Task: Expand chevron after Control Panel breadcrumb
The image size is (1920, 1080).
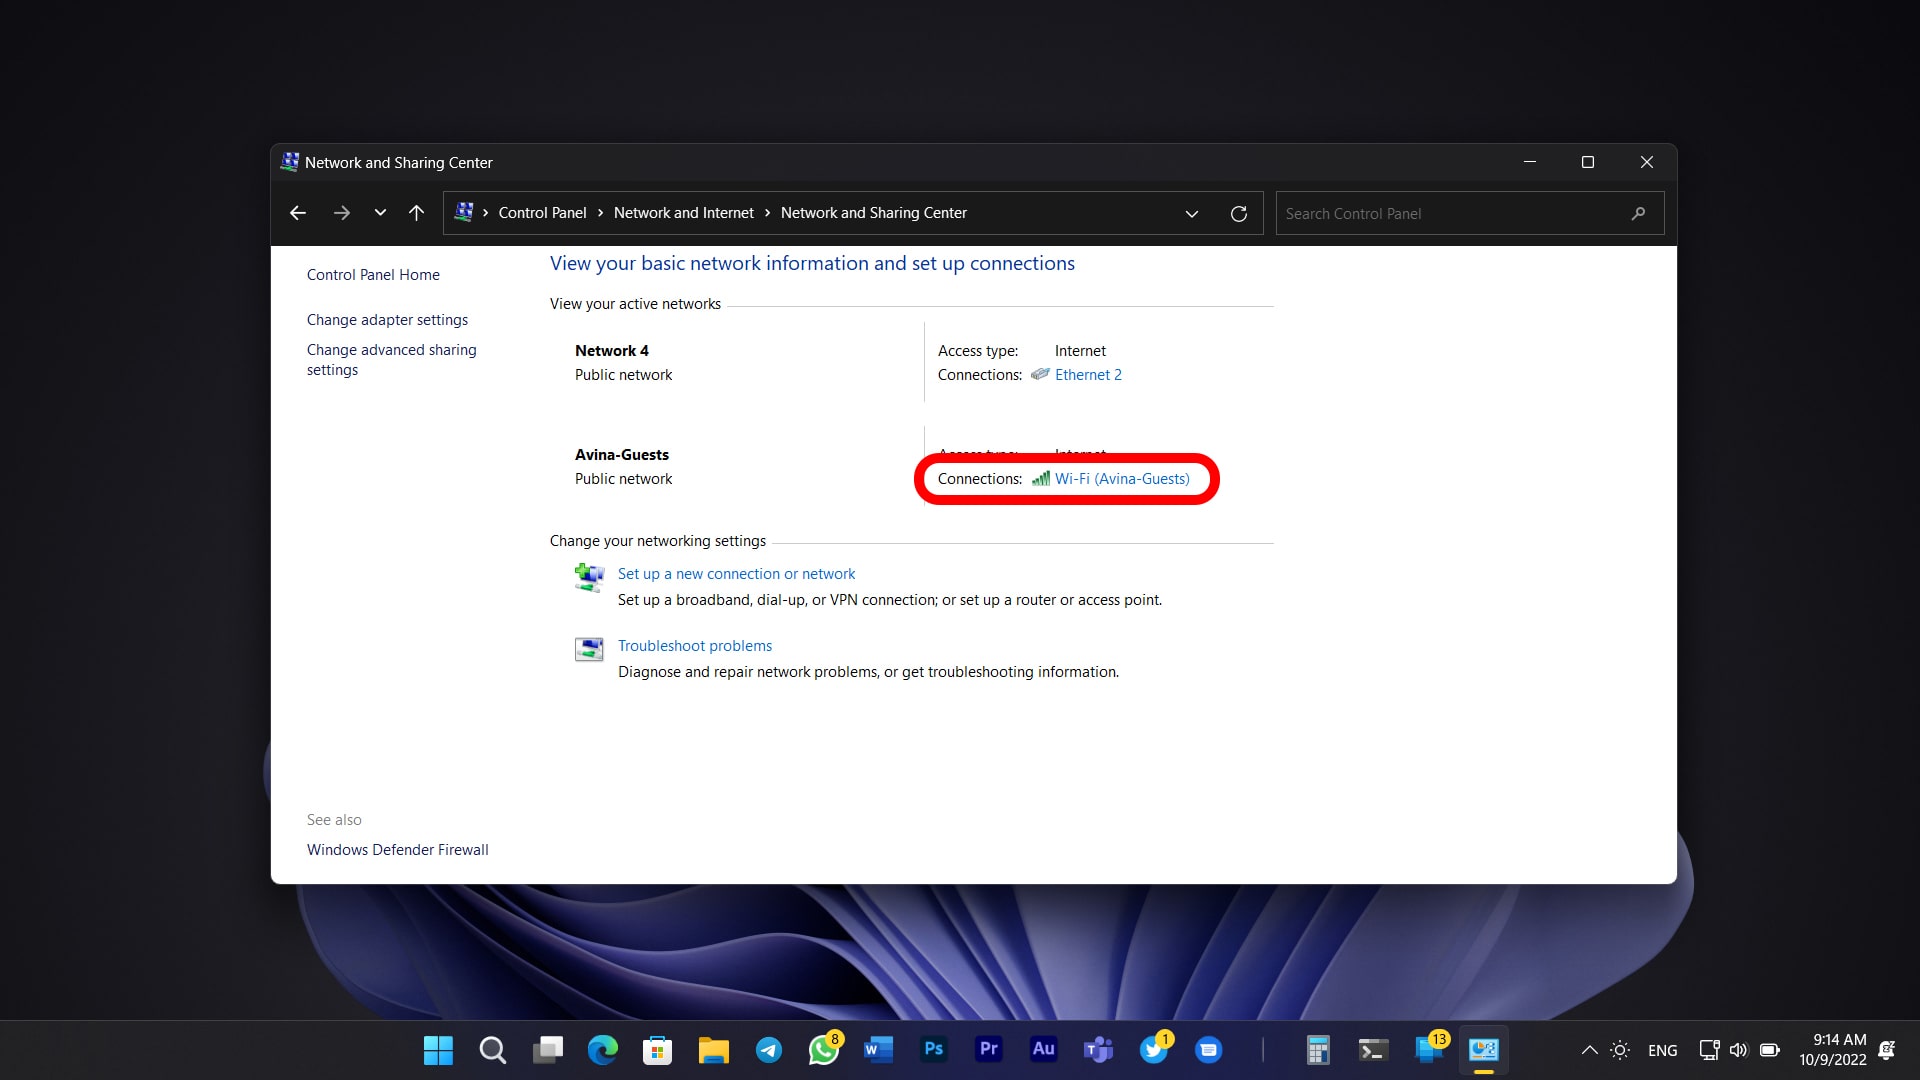Action: point(601,213)
